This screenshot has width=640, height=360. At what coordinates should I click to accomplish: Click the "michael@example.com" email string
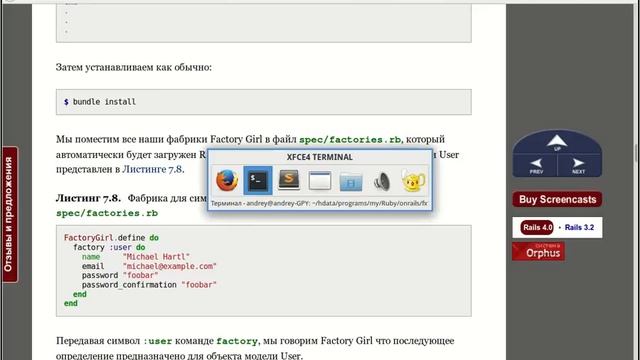point(169,266)
